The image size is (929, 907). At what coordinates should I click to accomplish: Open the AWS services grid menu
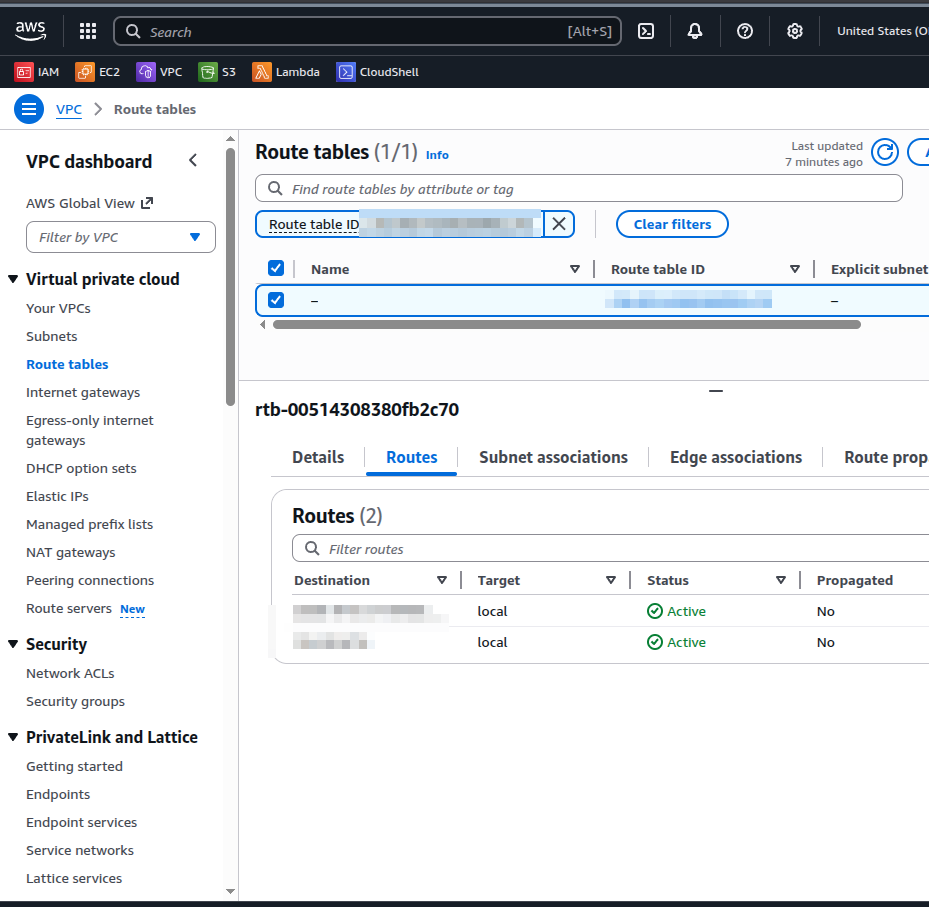tap(88, 31)
